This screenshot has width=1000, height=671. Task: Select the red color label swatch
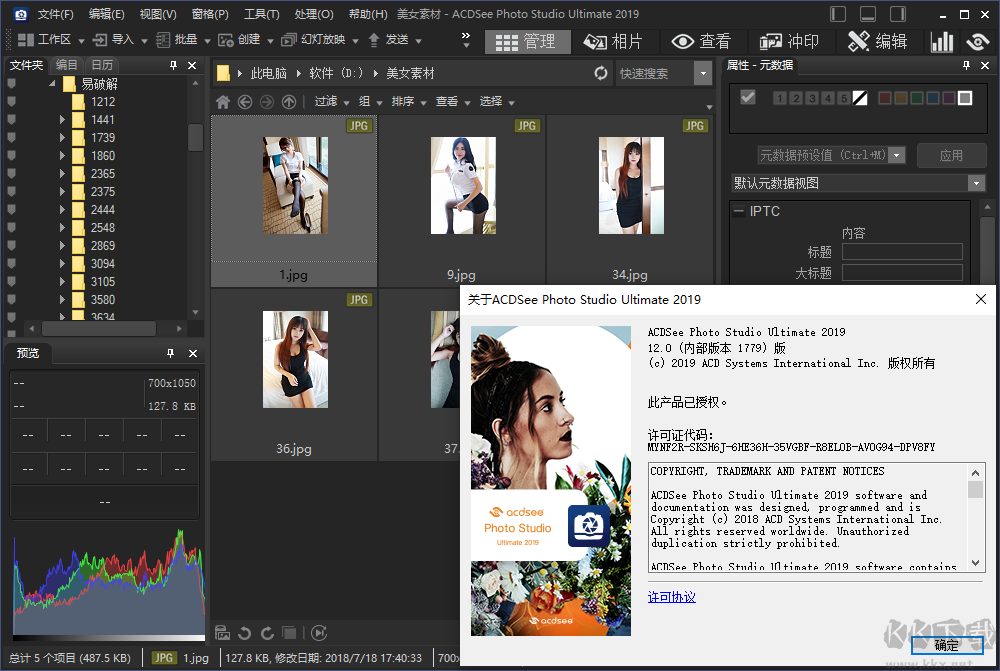(x=885, y=97)
